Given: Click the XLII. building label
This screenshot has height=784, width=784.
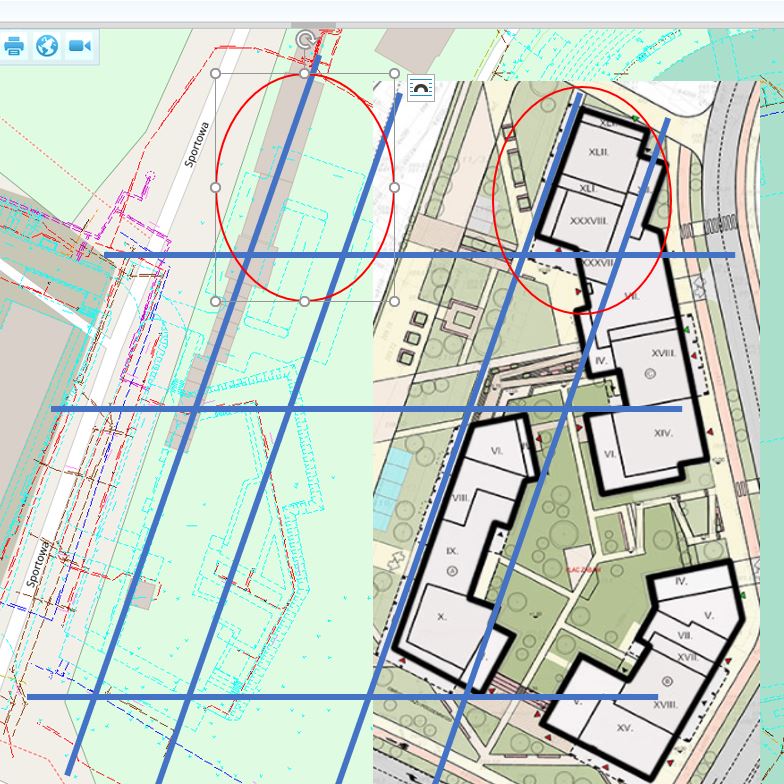Looking at the screenshot, I should click(x=598, y=152).
